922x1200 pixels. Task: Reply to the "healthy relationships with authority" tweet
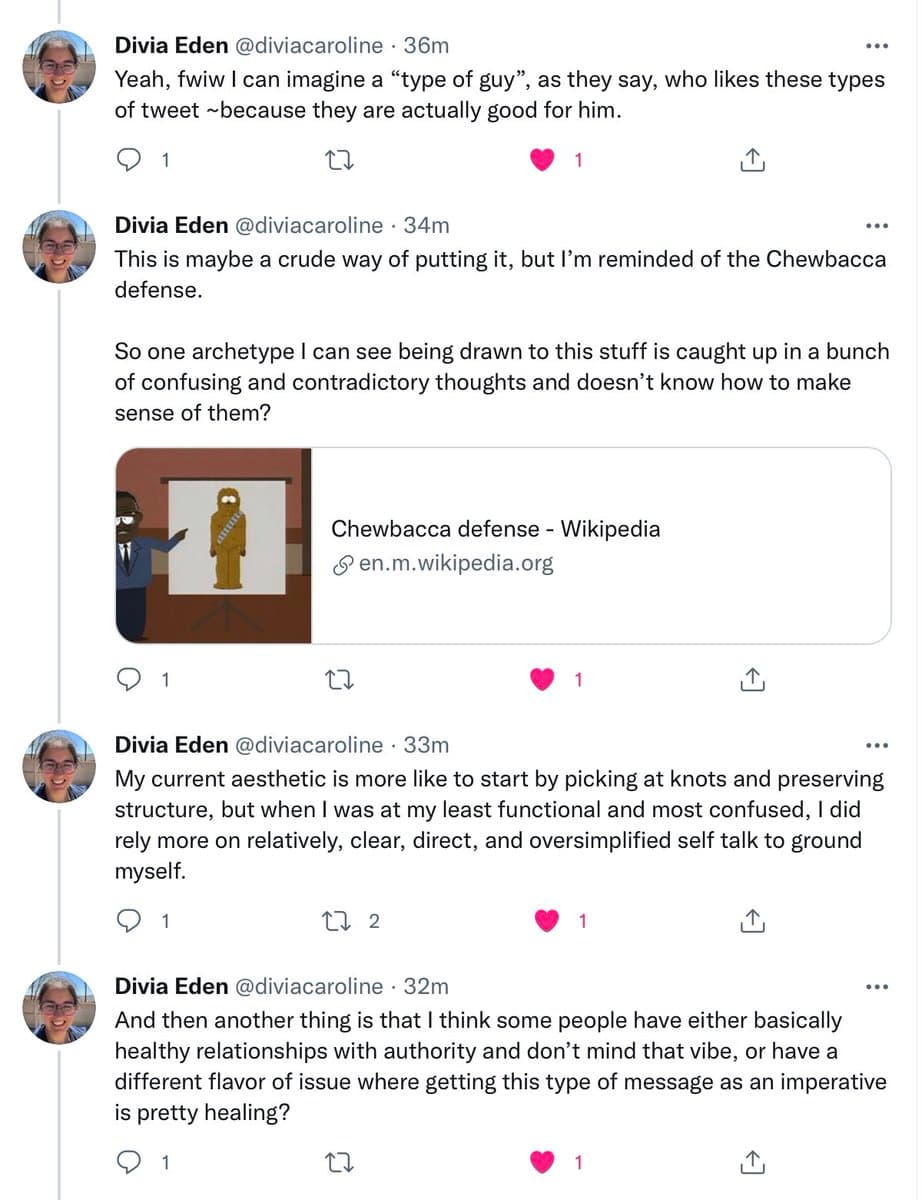point(129,1162)
